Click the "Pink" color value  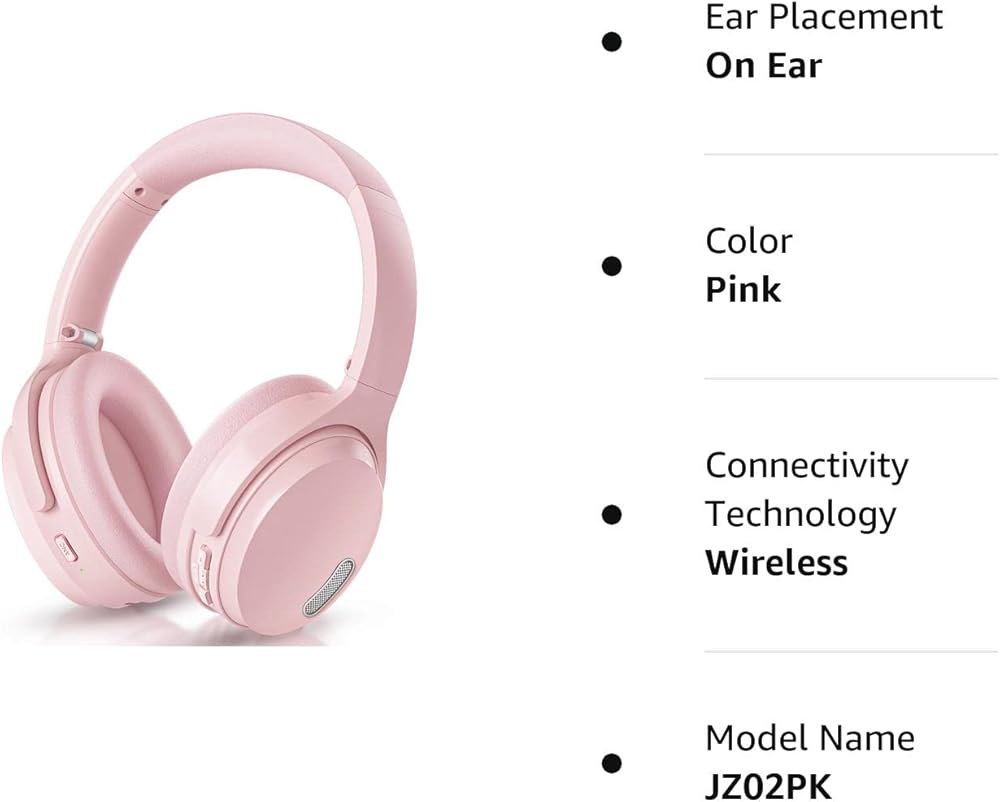click(x=743, y=290)
